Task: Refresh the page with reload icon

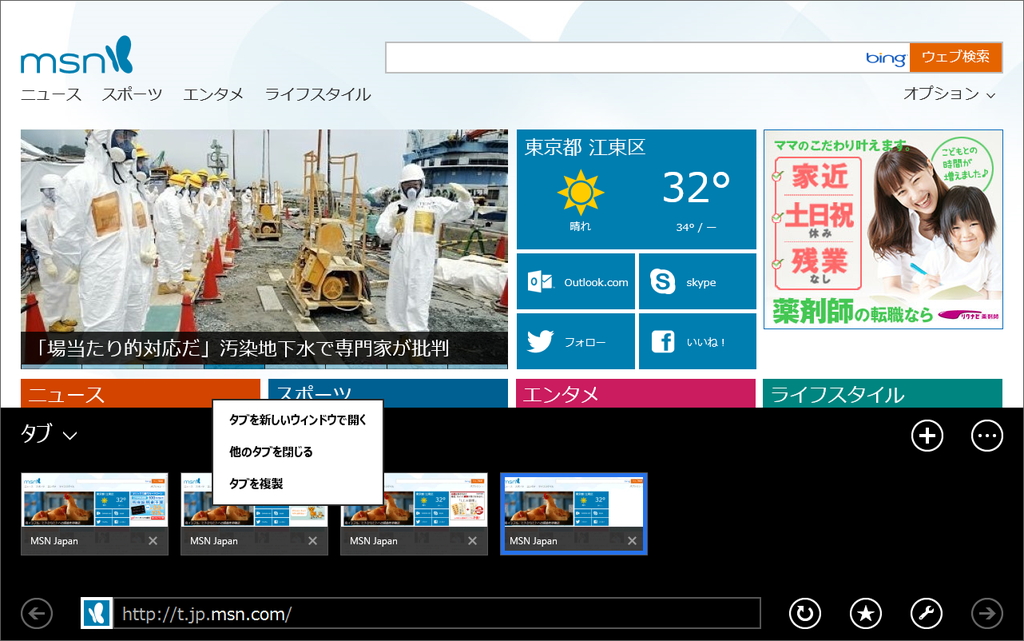Action: click(805, 614)
